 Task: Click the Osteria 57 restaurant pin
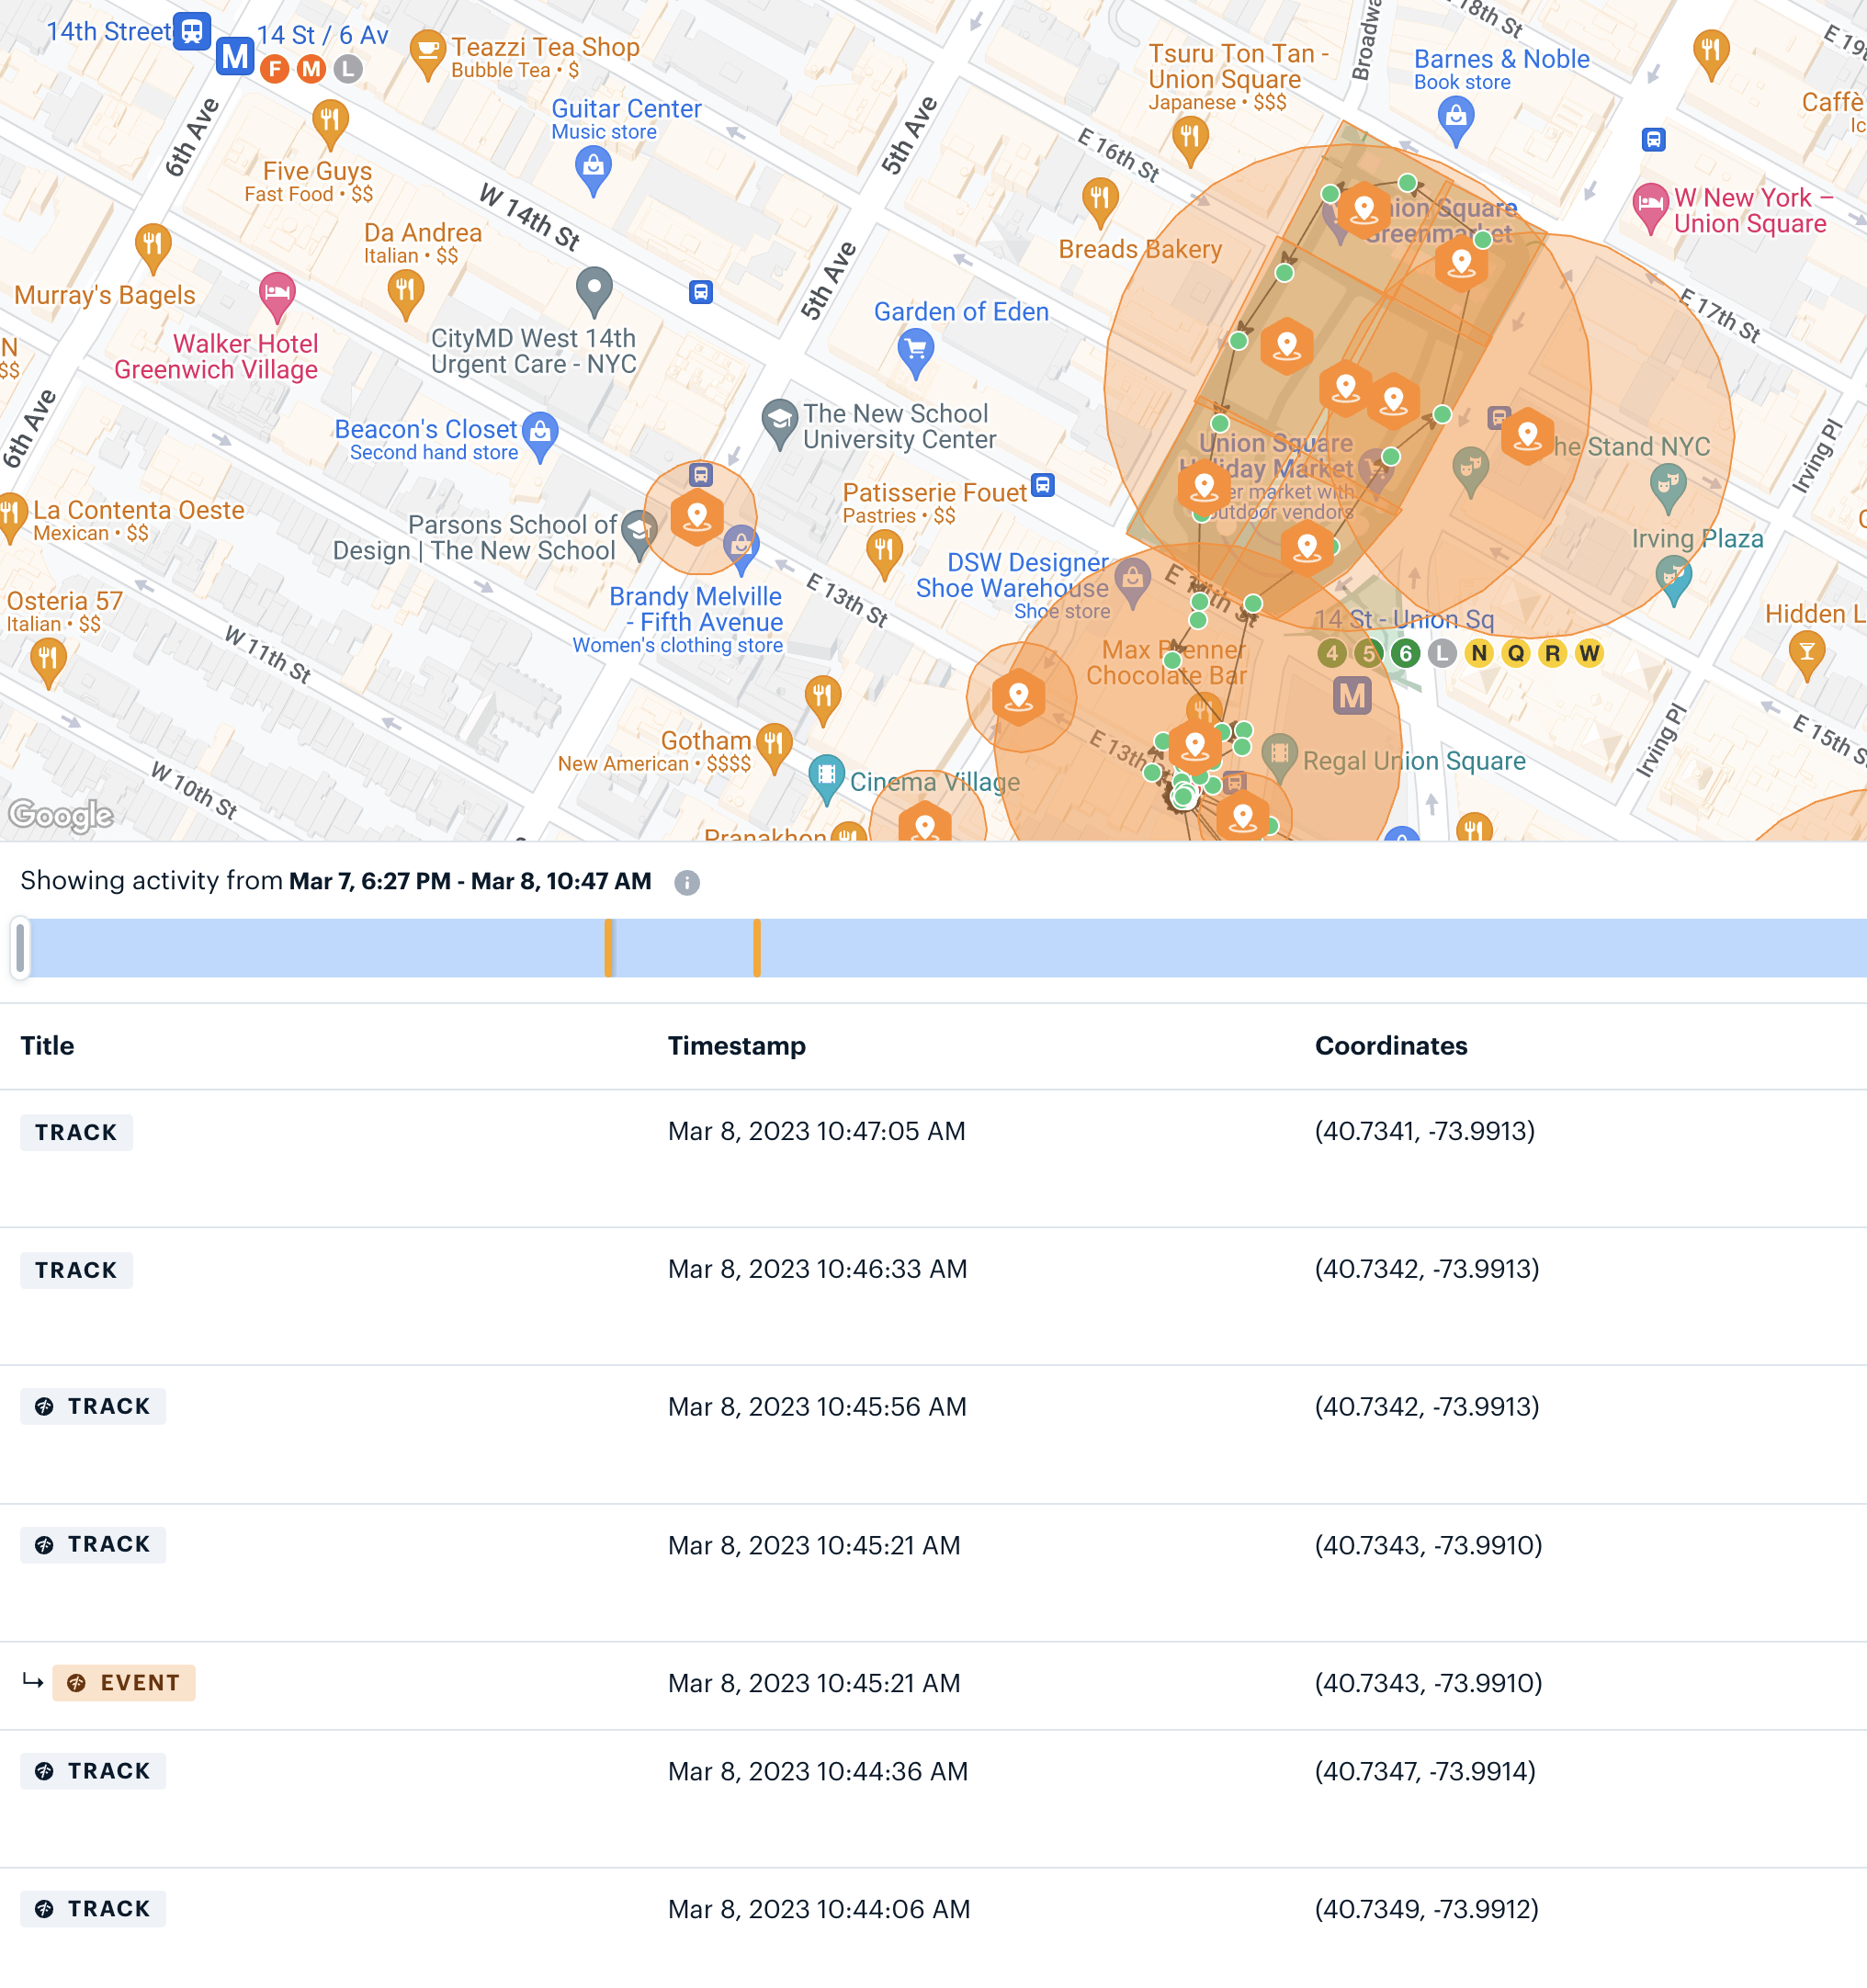point(48,663)
